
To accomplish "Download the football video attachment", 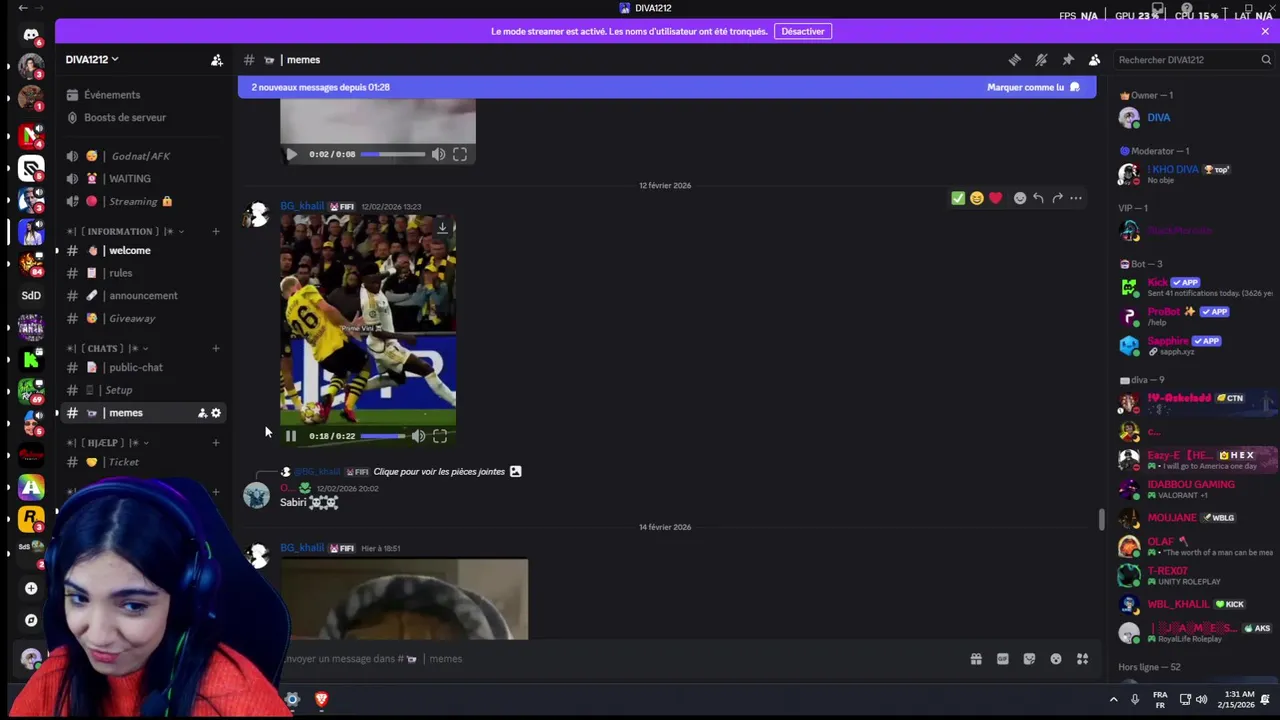I will tap(442, 228).
